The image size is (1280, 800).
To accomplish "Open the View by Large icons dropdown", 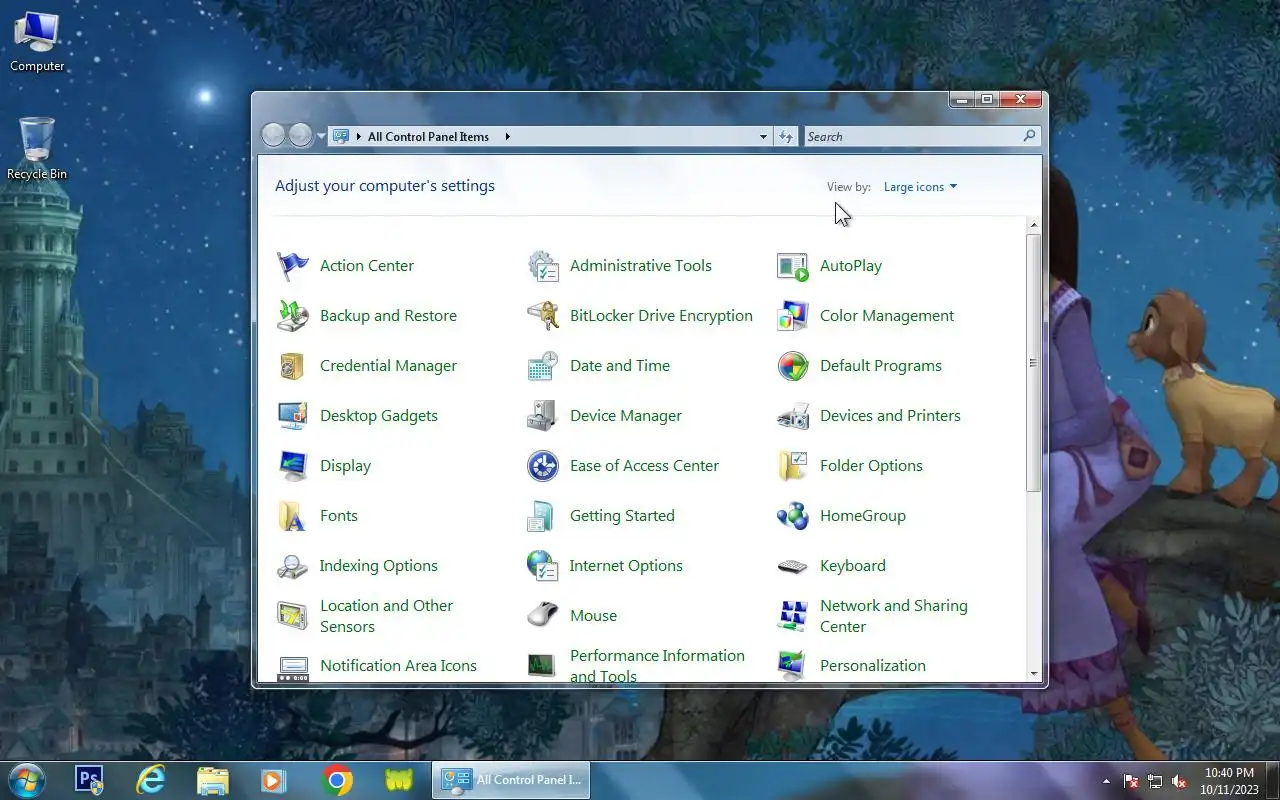I will [920, 187].
